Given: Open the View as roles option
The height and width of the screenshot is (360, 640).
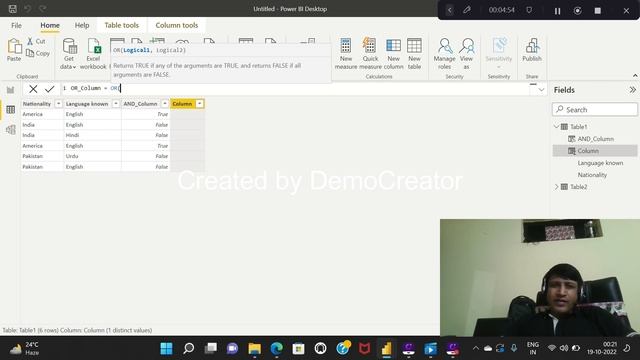Looking at the screenshot, I should [466, 54].
